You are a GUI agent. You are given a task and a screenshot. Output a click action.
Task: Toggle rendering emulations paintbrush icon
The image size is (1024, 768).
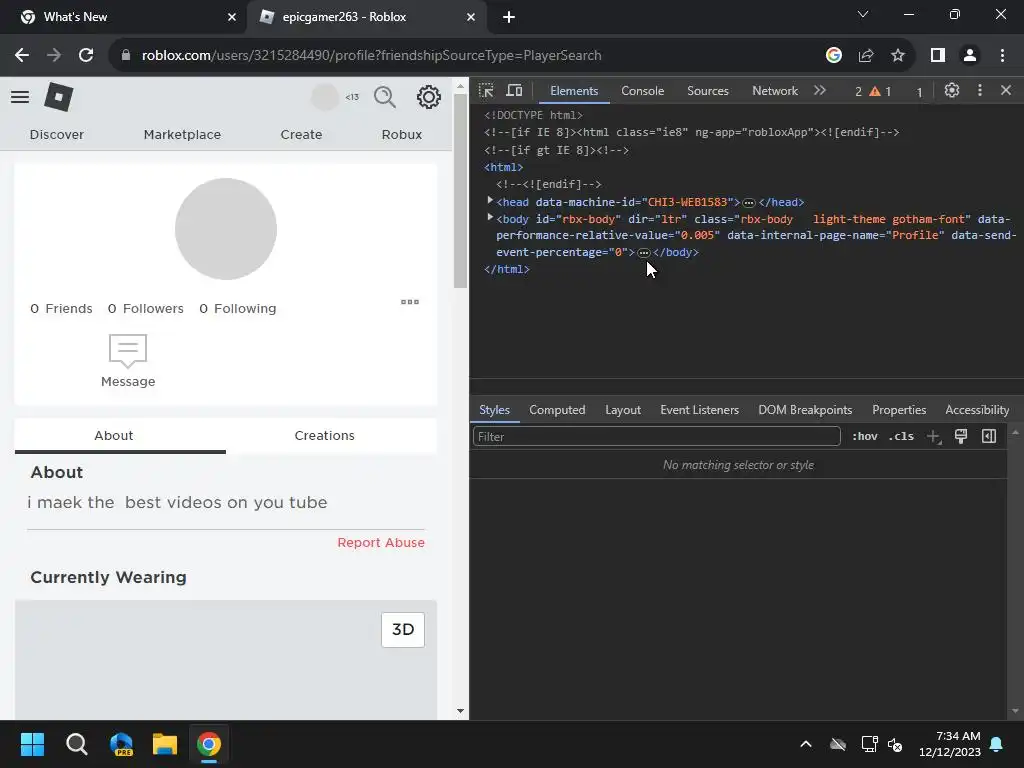(x=961, y=436)
